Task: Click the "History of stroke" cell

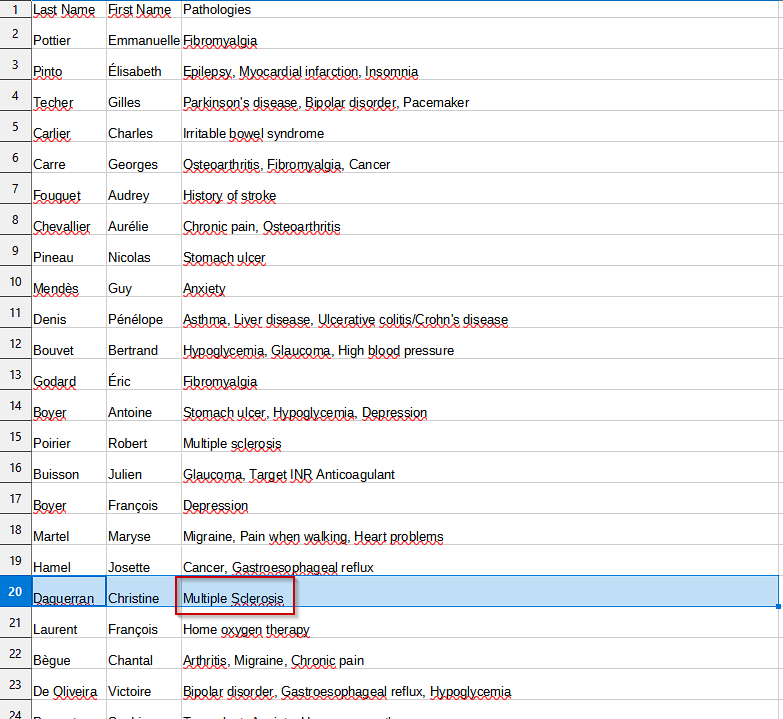Action: (x=229, y=195)
